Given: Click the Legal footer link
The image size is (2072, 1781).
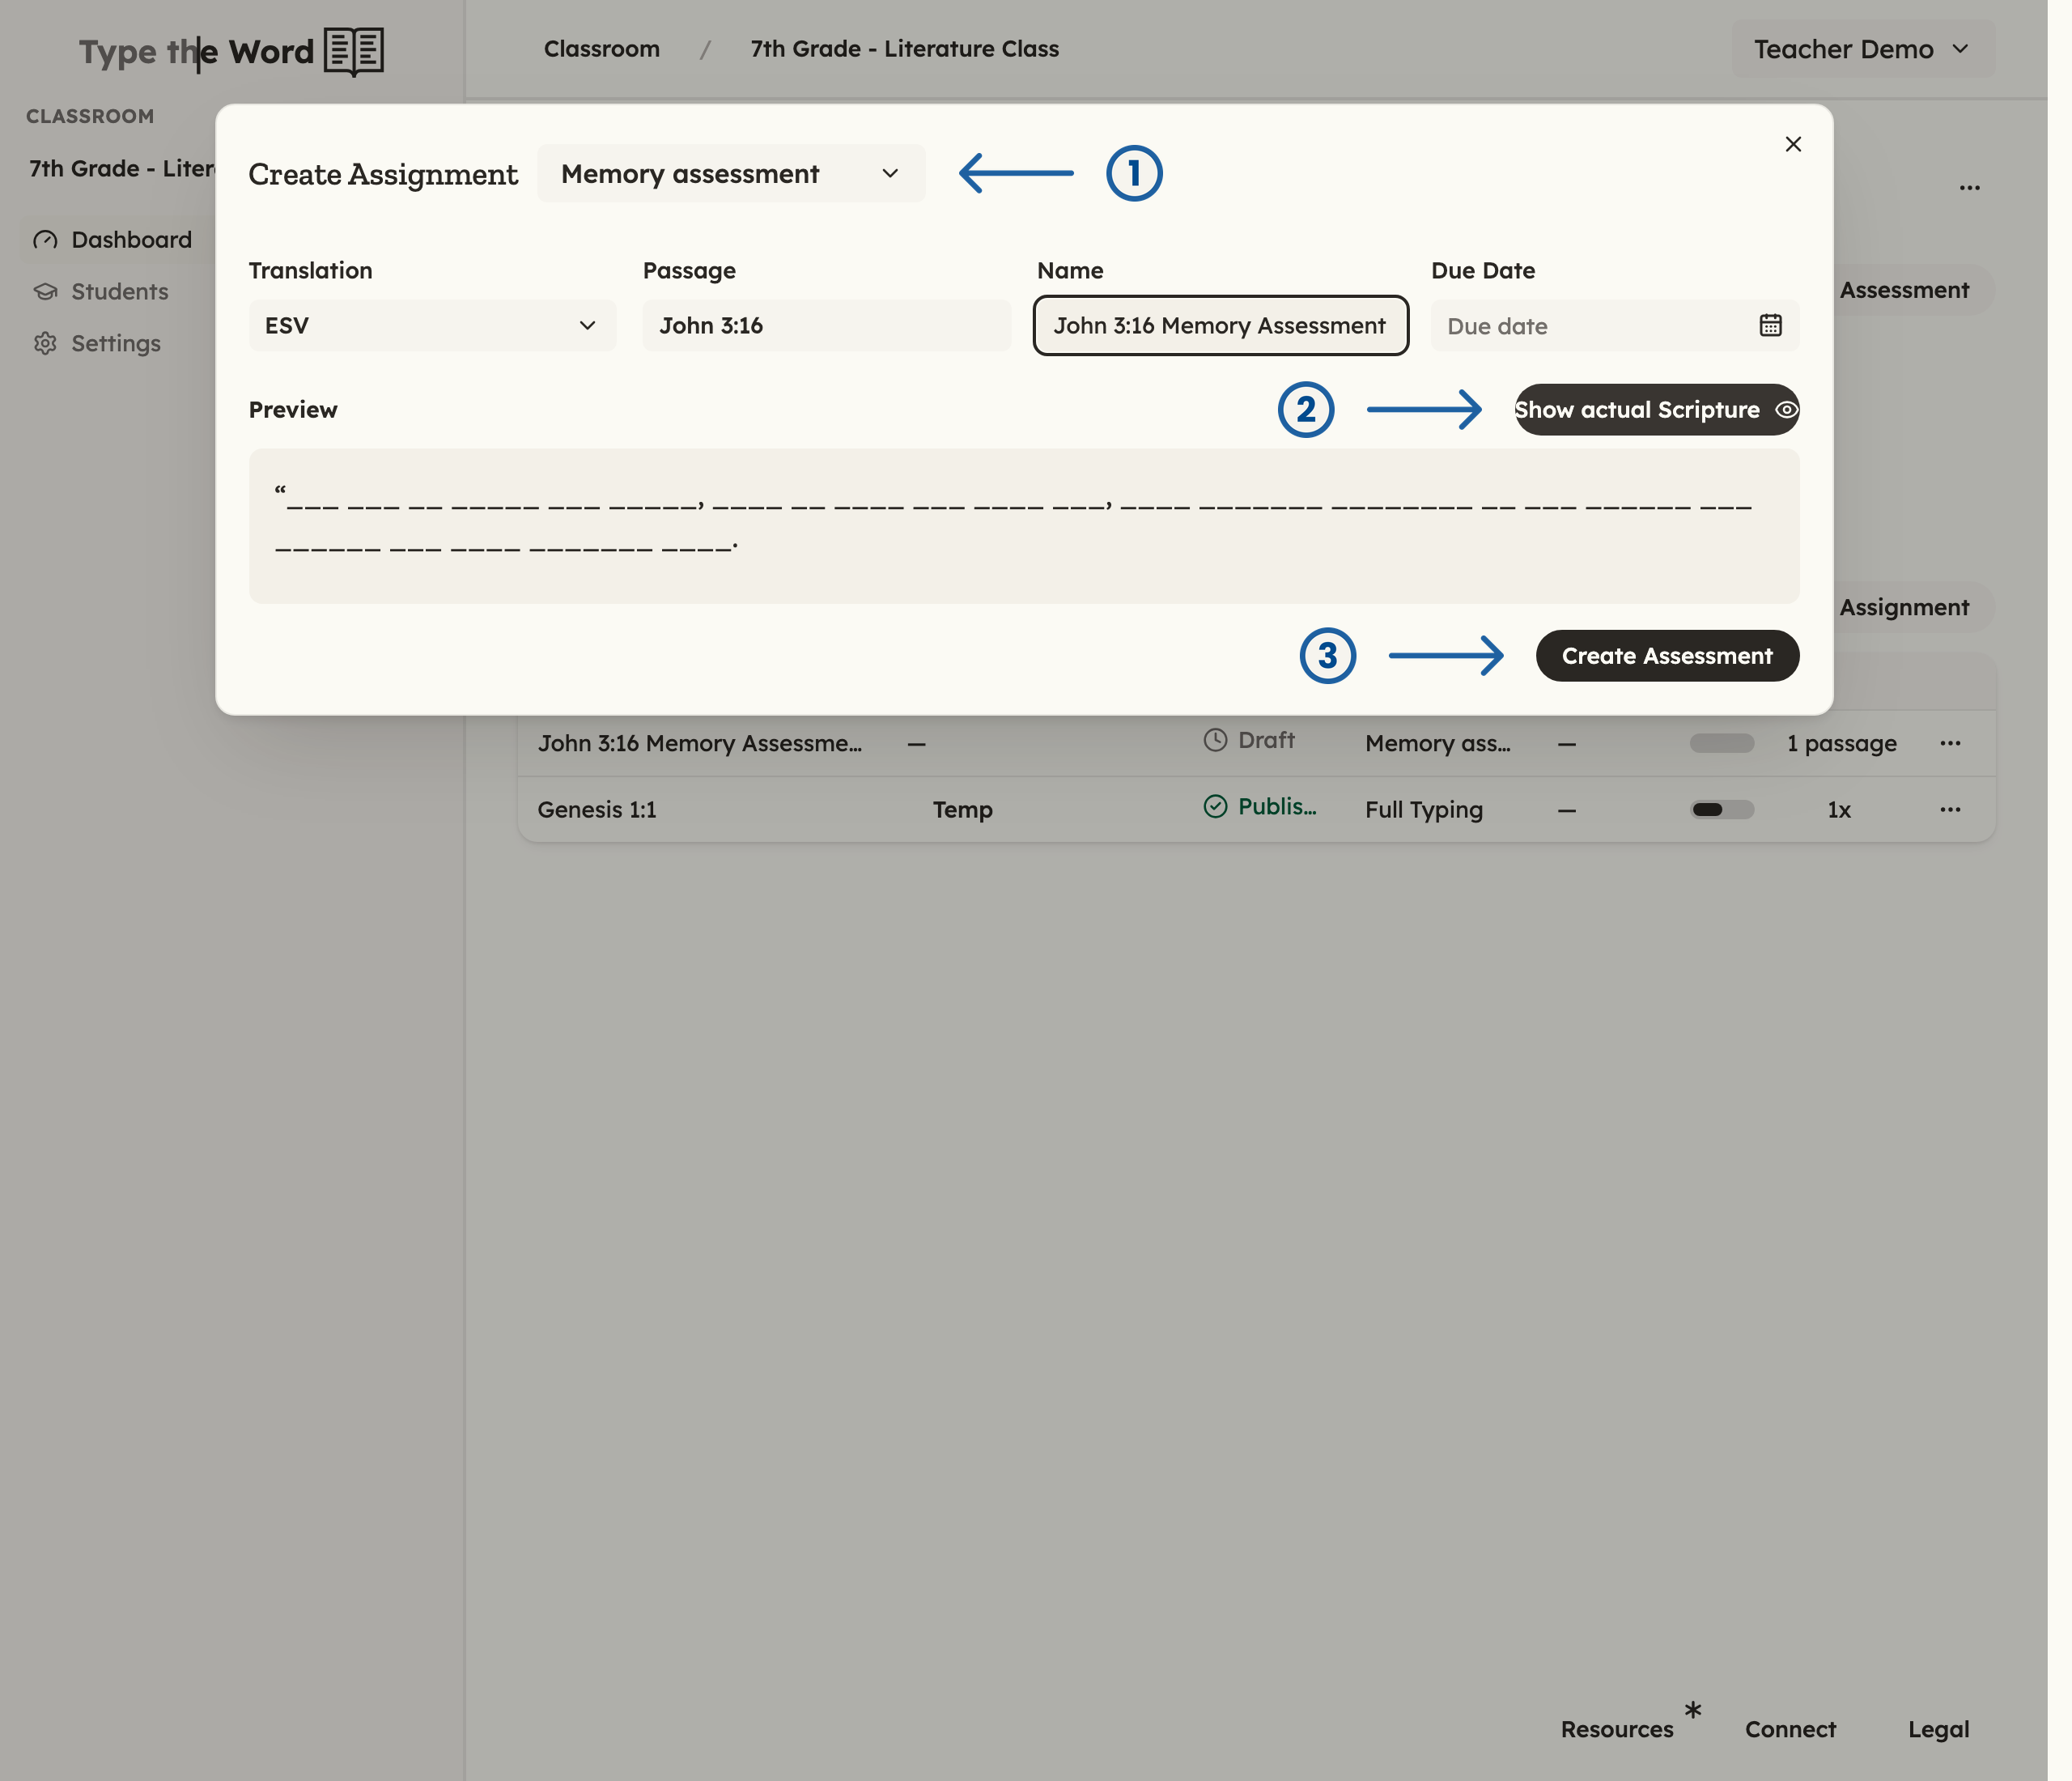Looking at the screenshot, I should (x=1938, y=1729).
